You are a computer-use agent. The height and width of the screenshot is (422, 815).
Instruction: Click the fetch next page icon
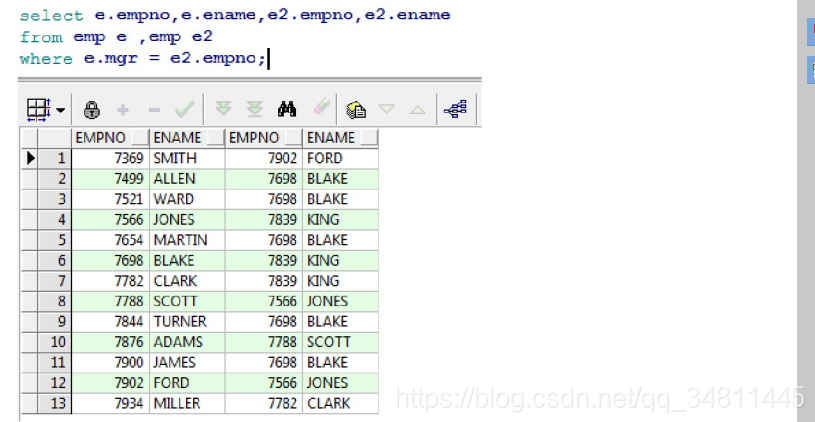(224, 109)
